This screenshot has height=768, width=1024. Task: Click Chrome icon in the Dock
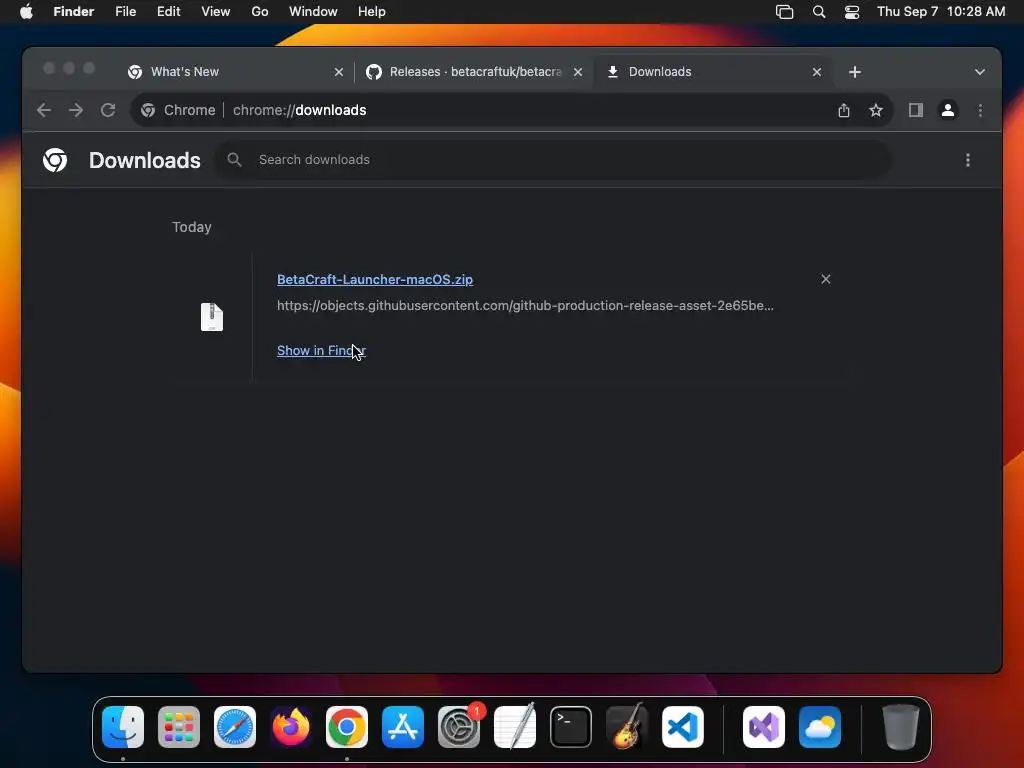[347, 727]
